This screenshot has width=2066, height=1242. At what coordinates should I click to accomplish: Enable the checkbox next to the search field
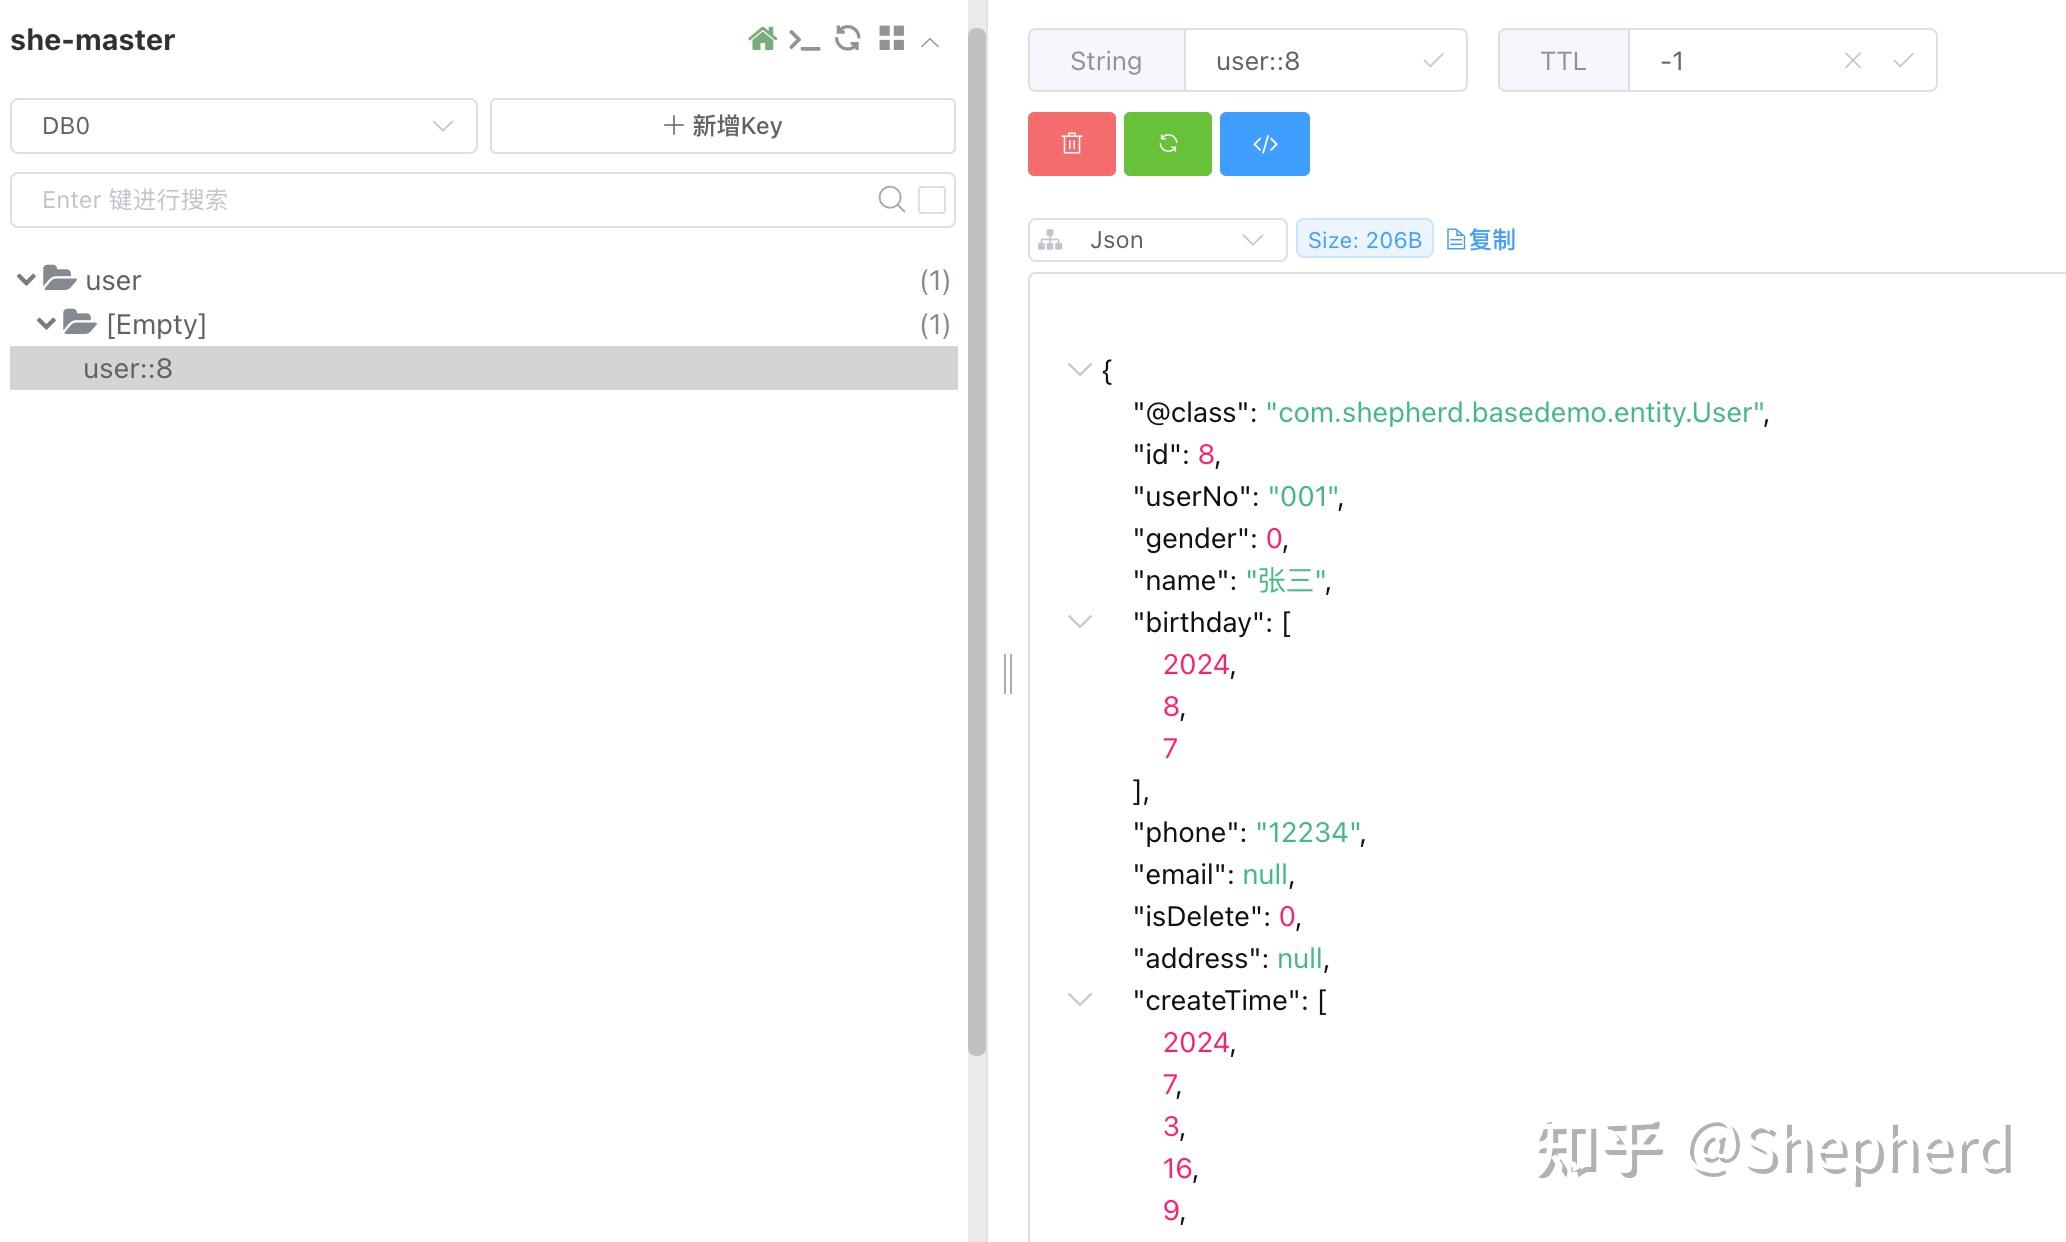pyautogui.click(x=931, y=200)
